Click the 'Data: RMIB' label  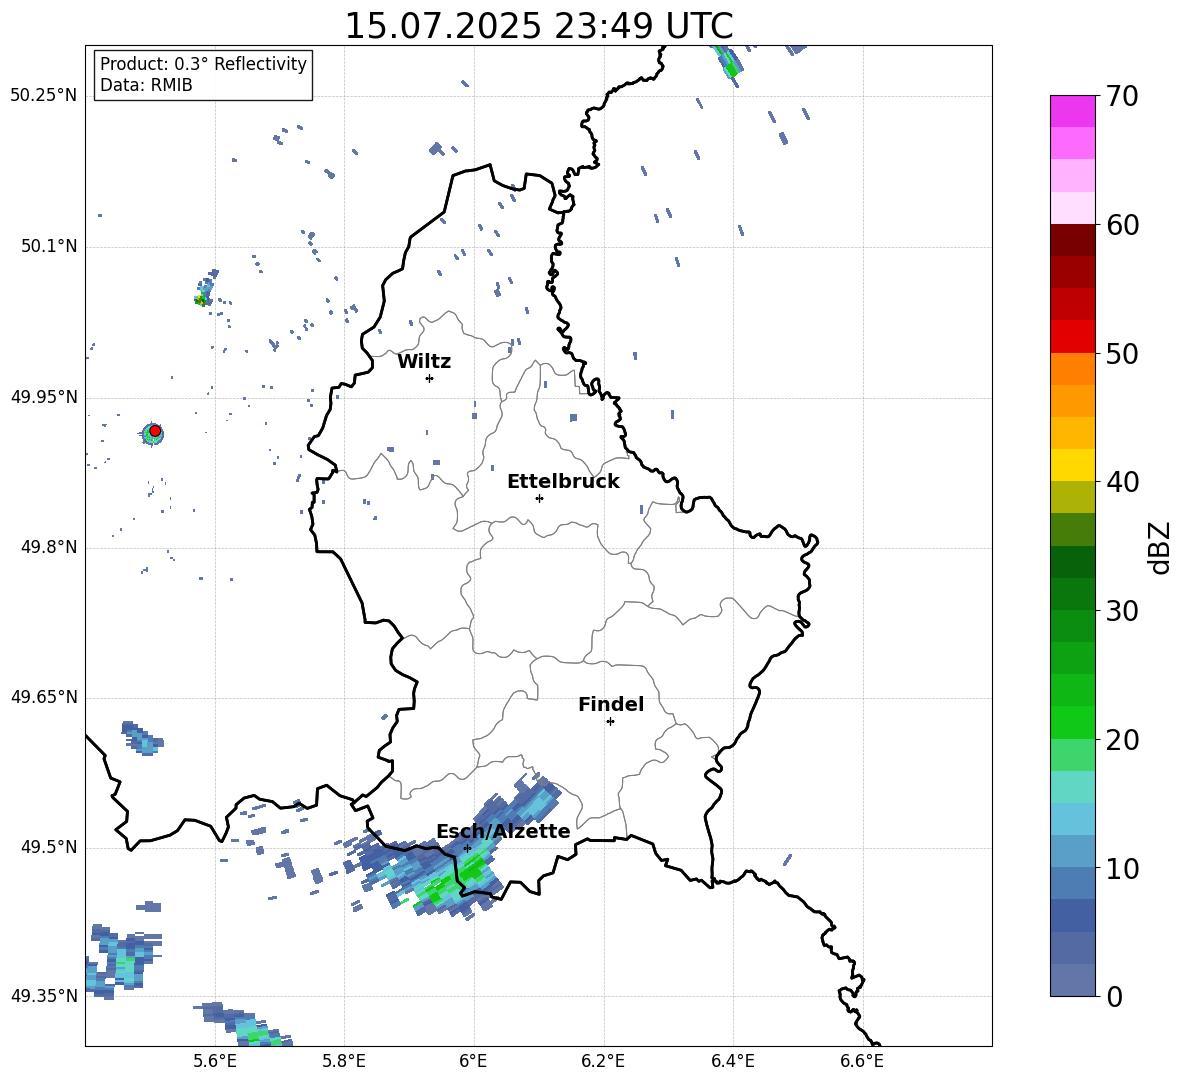(x=146, y=85)
